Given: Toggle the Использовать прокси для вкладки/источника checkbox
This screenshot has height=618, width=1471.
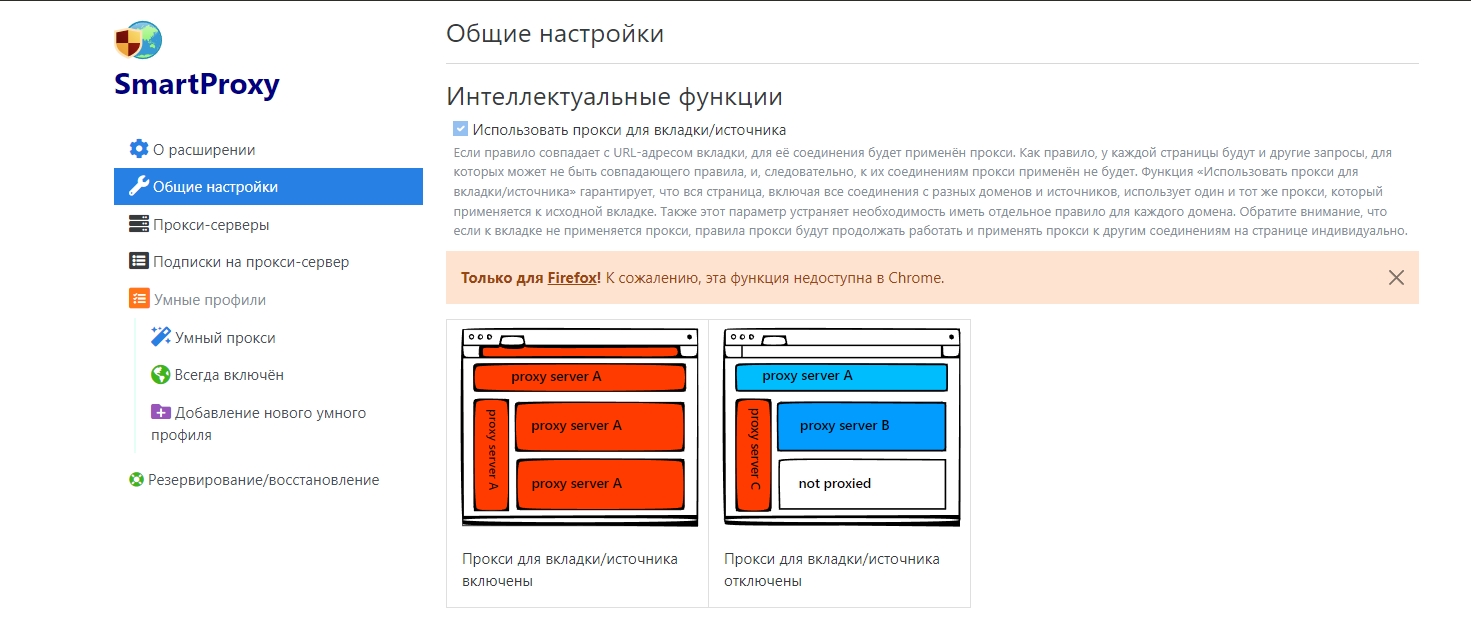Looking at the screenshot, I should coord(460,129).
